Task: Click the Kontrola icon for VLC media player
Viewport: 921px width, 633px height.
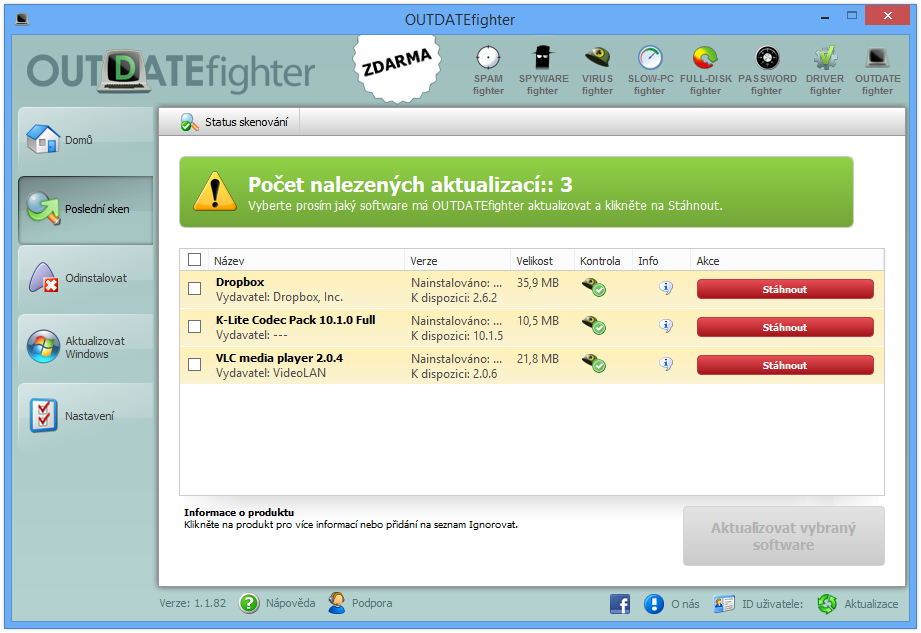Action: [594, 363]
